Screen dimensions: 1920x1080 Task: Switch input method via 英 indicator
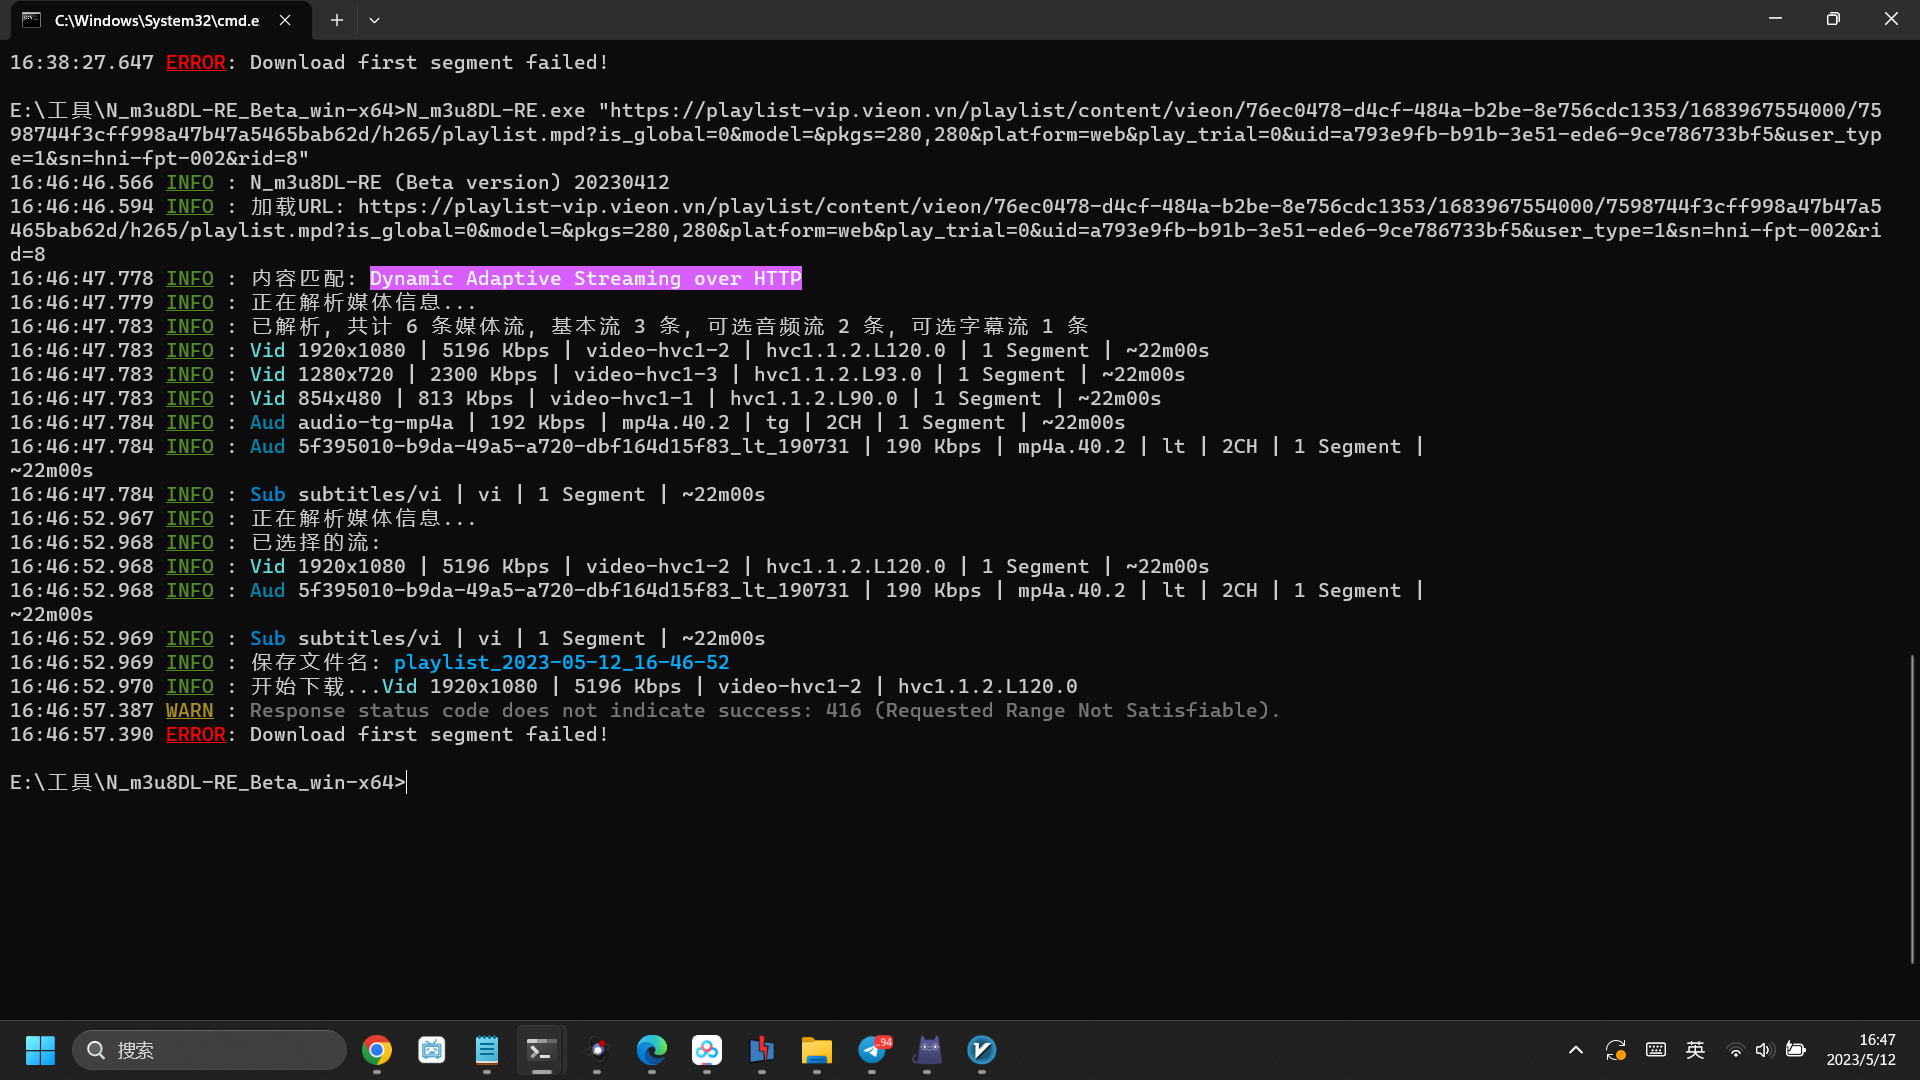[1695, 1050]
